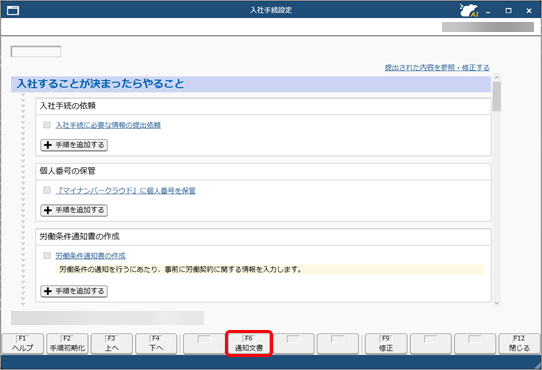Minimize the 入社手続設定 window
The height and width of the screenshot is (370, 542).
tap(488, 11)
